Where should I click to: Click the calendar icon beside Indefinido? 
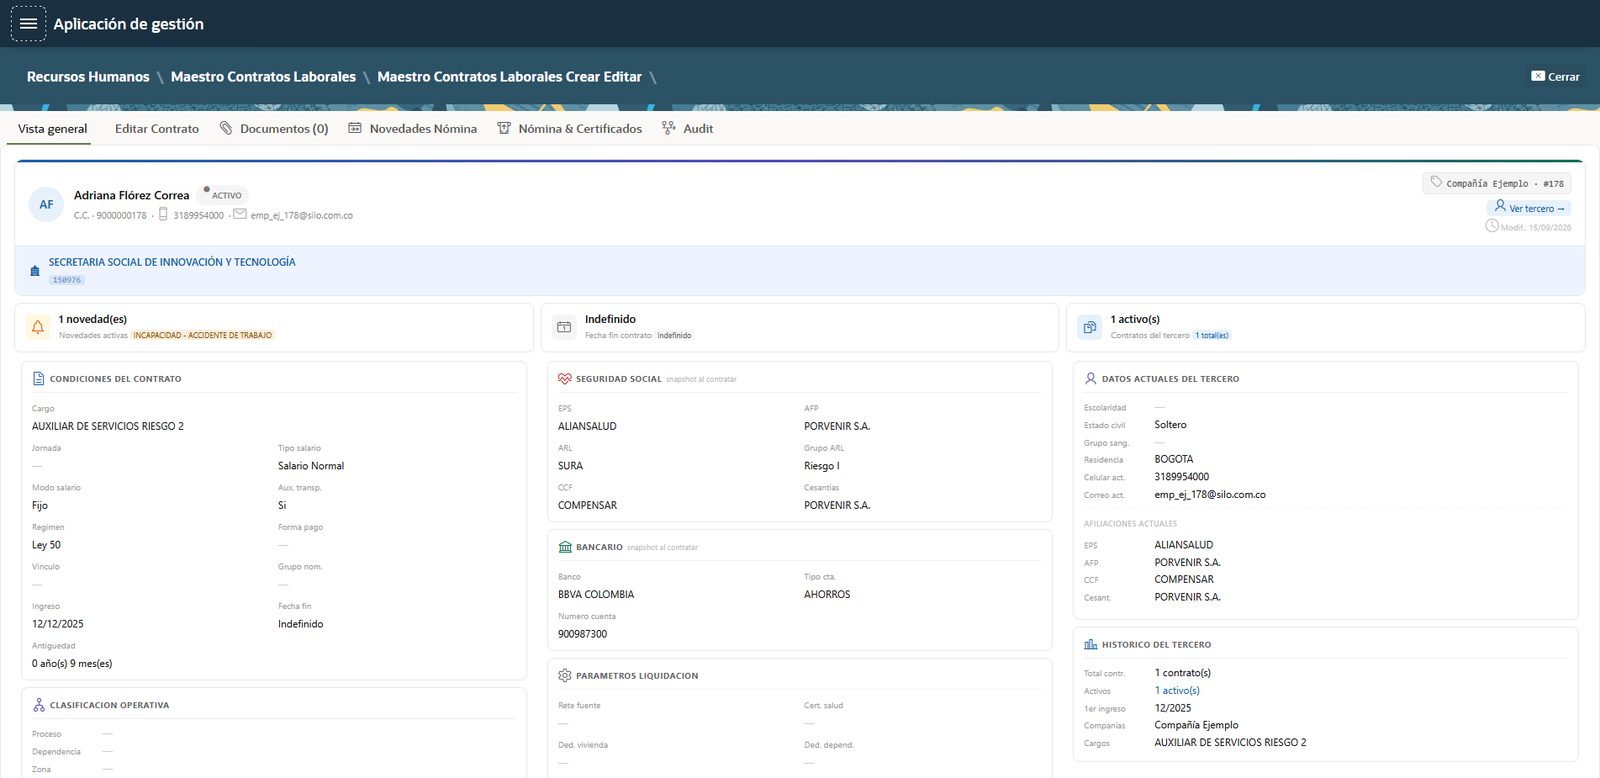pos(564,327)
